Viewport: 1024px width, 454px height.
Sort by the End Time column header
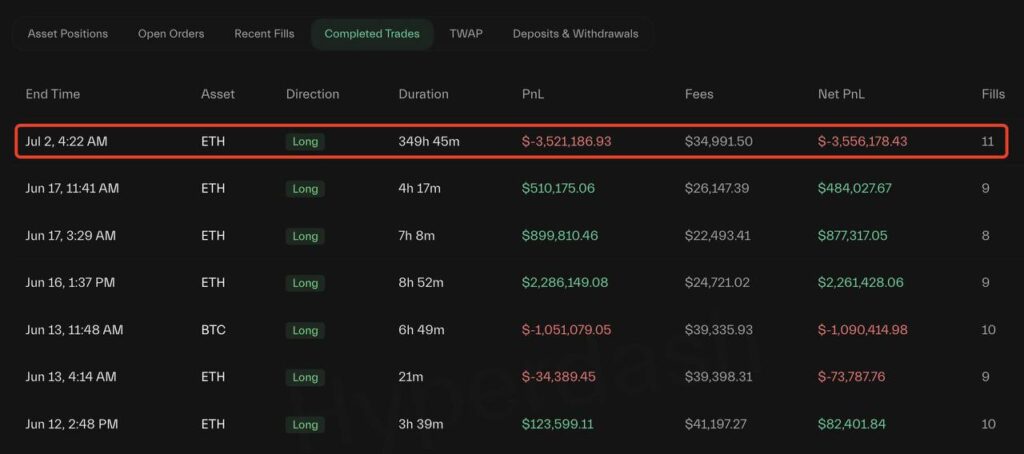tap(53, 94)
